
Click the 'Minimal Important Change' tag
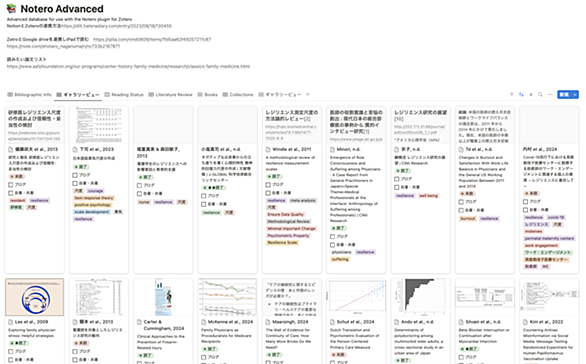pos(292,228)
